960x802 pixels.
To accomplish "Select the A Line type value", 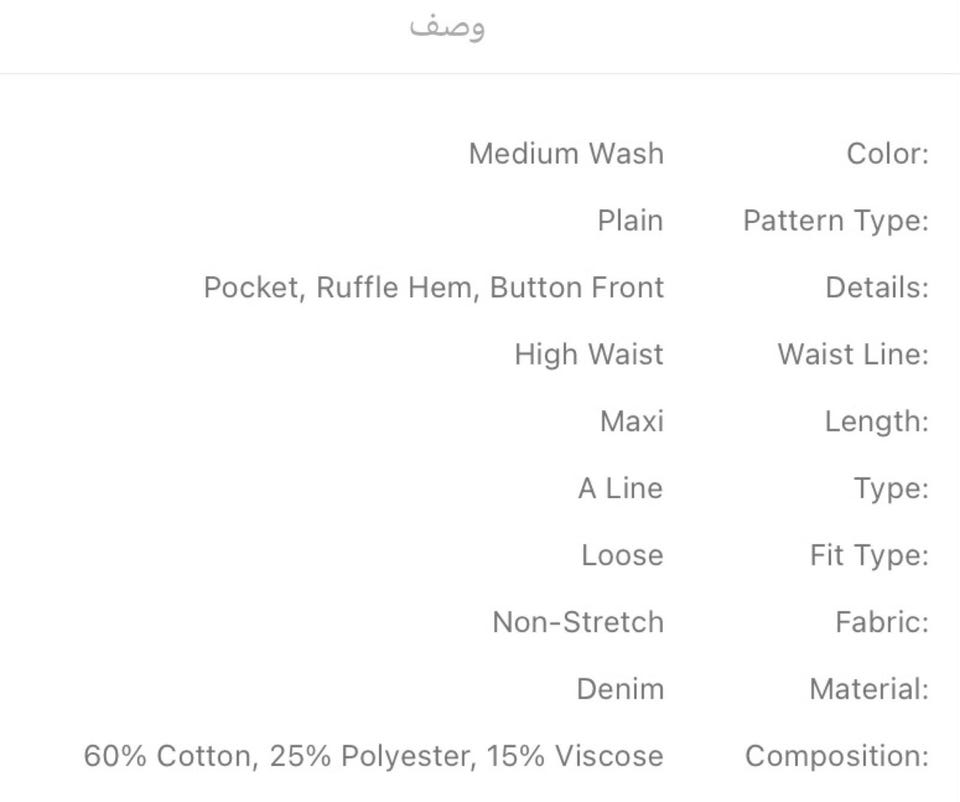I will [x=620, y=489].
